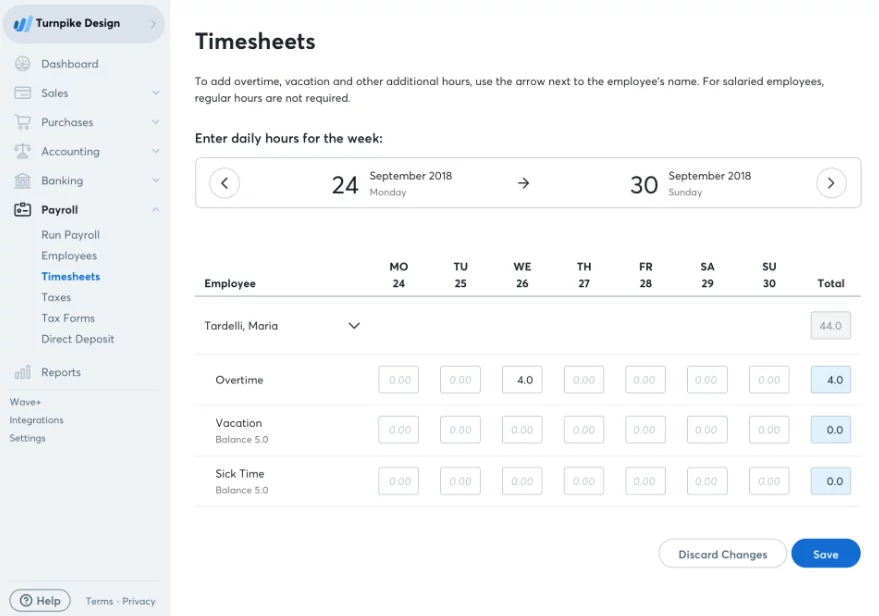Go to the previous week
This screenshot has width=879, height=616.
click(x=224, y=182)
